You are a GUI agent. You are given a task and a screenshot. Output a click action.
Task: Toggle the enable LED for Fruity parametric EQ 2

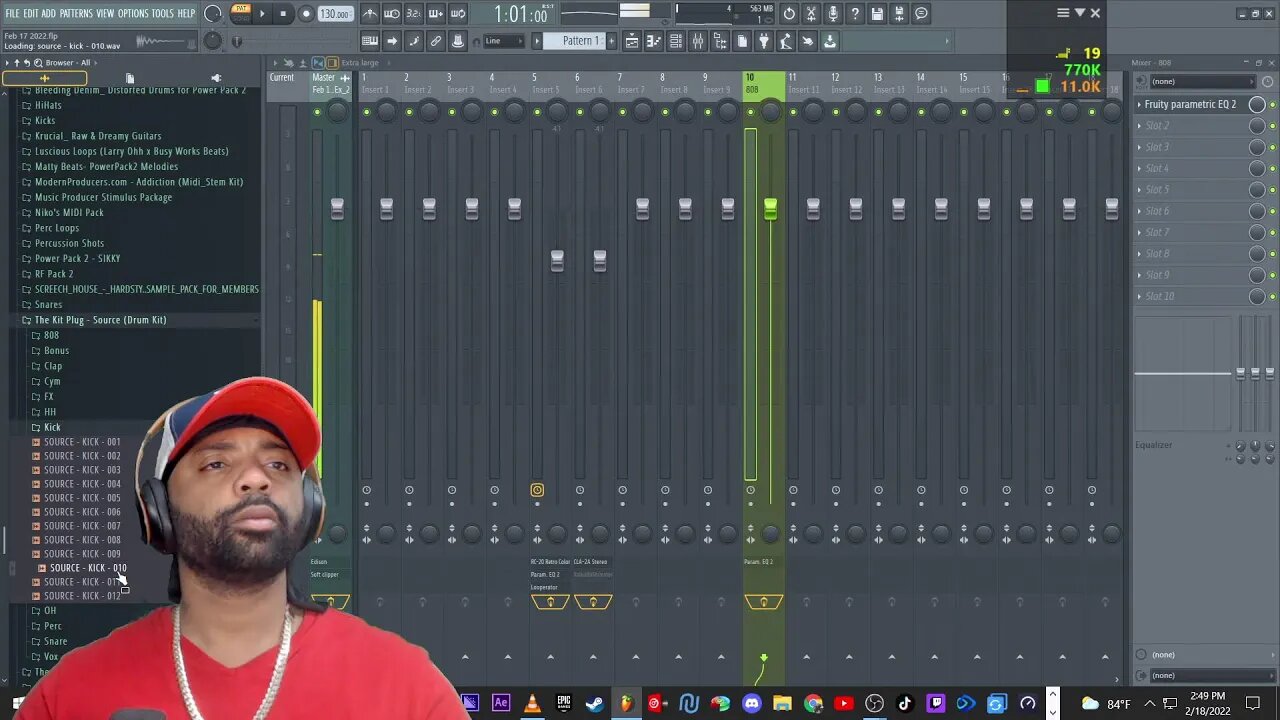pyautogui.click(x=1272, y=104)
